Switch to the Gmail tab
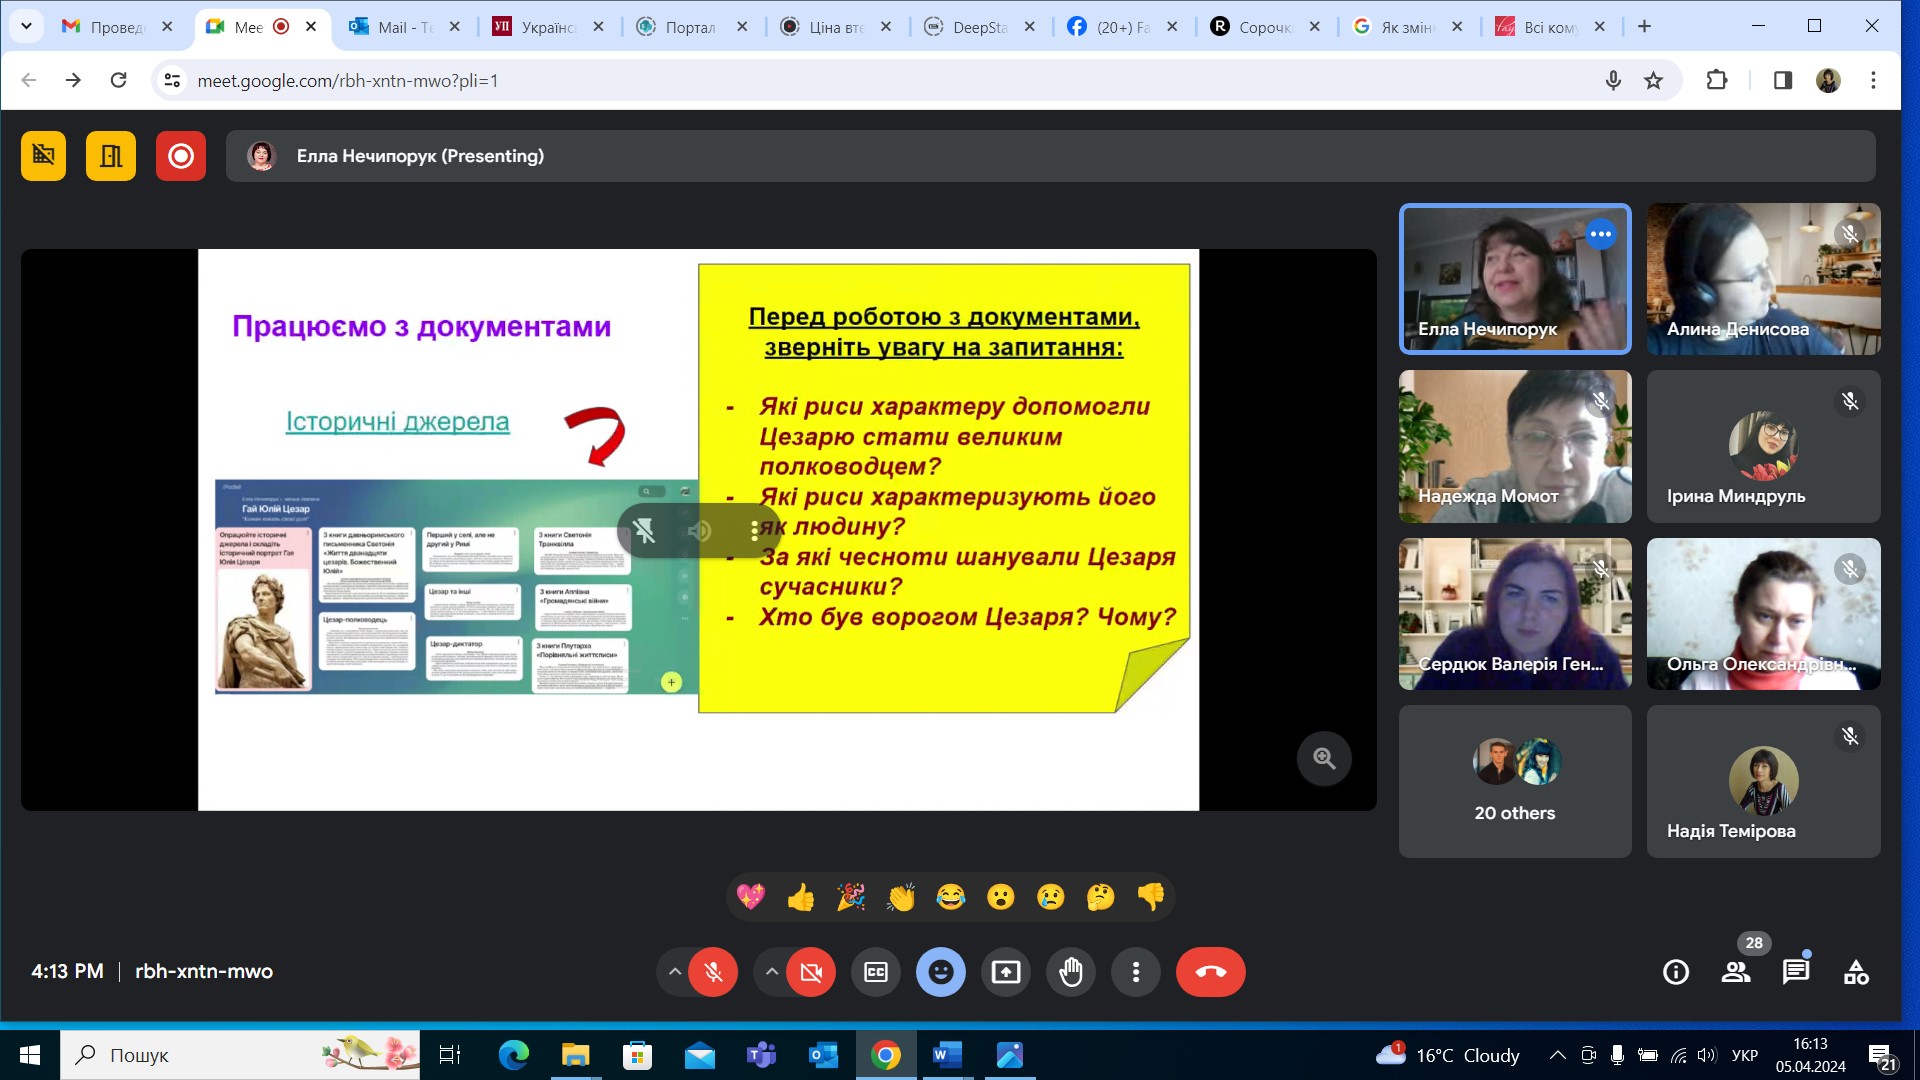The width and height of the screenshot is (1920, 1080). pyautogui.click(x=117, y=27)
